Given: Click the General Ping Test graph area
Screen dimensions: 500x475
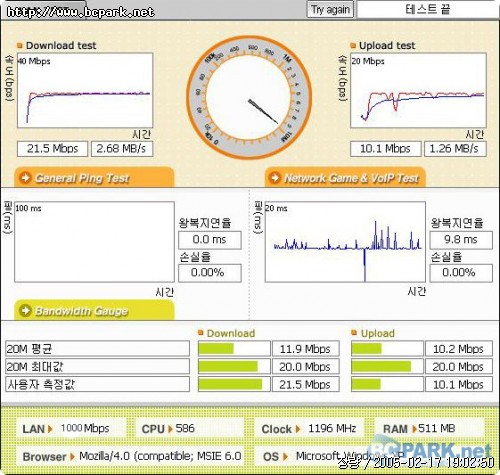Looking at the screenshot, I should click(x=94, y=242).
